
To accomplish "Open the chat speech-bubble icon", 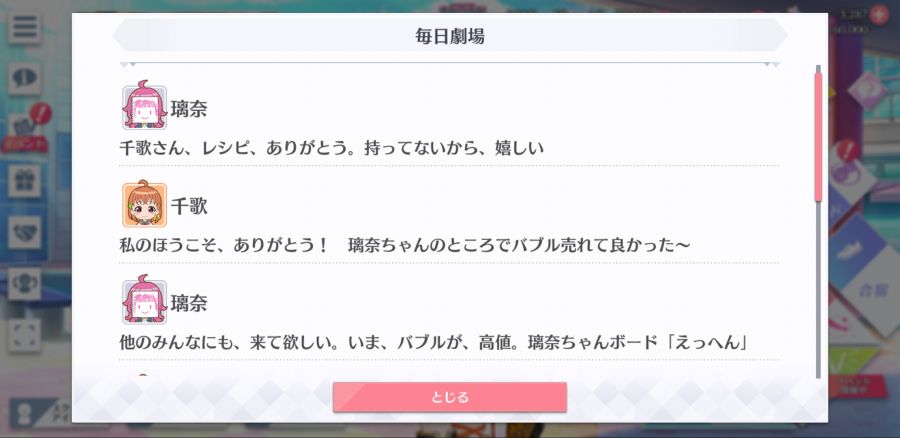I will [x=24, y=79].
